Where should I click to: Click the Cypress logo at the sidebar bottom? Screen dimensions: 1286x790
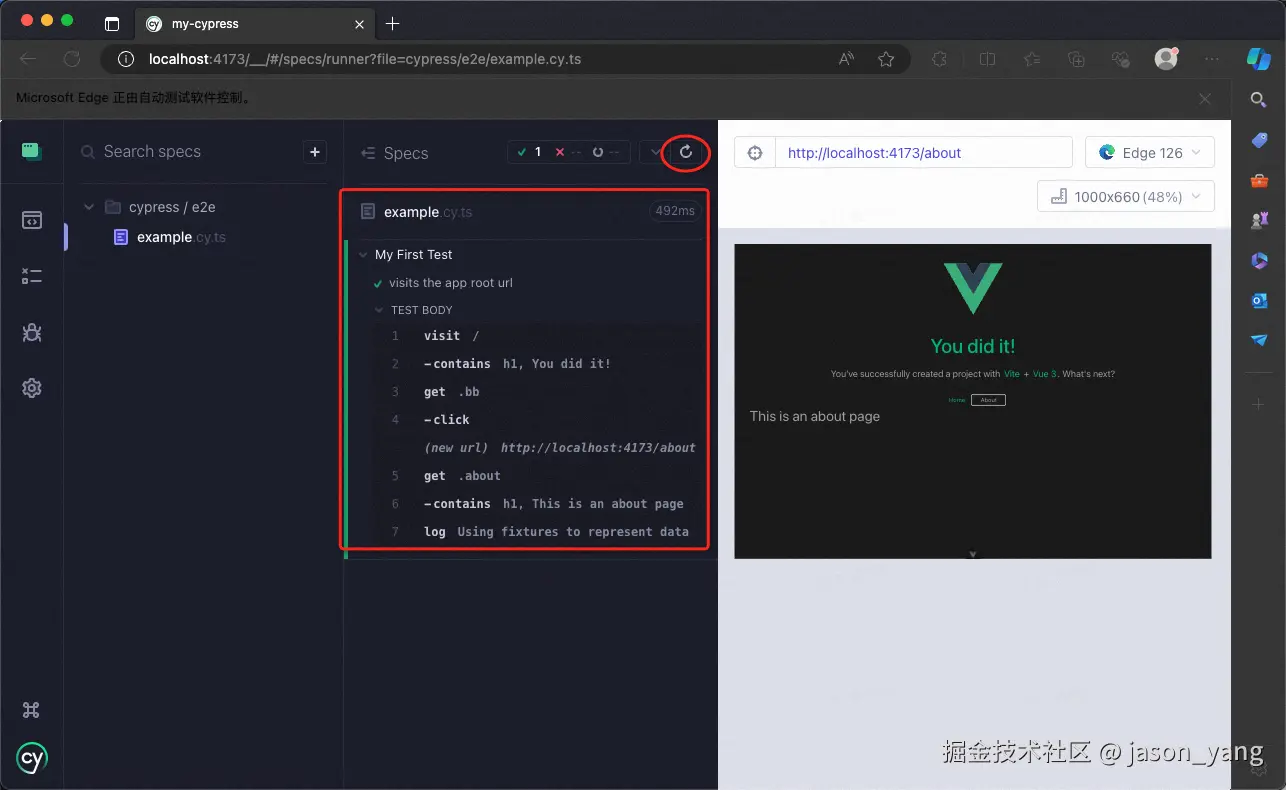click(32, 759)
